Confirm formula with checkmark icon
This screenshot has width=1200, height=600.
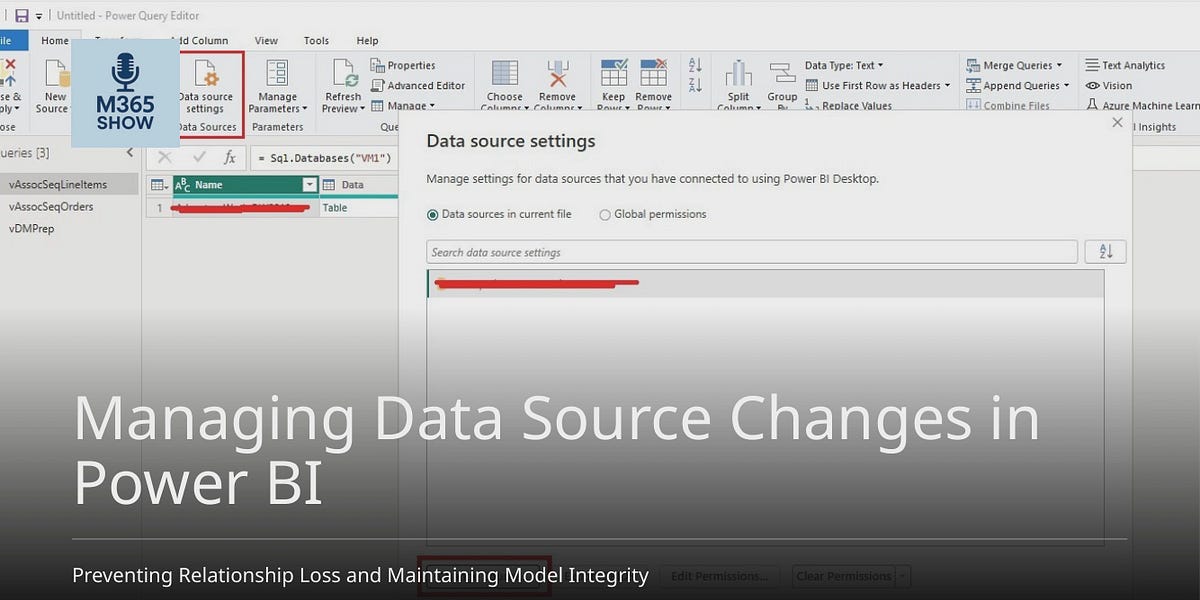pos(198,157)
